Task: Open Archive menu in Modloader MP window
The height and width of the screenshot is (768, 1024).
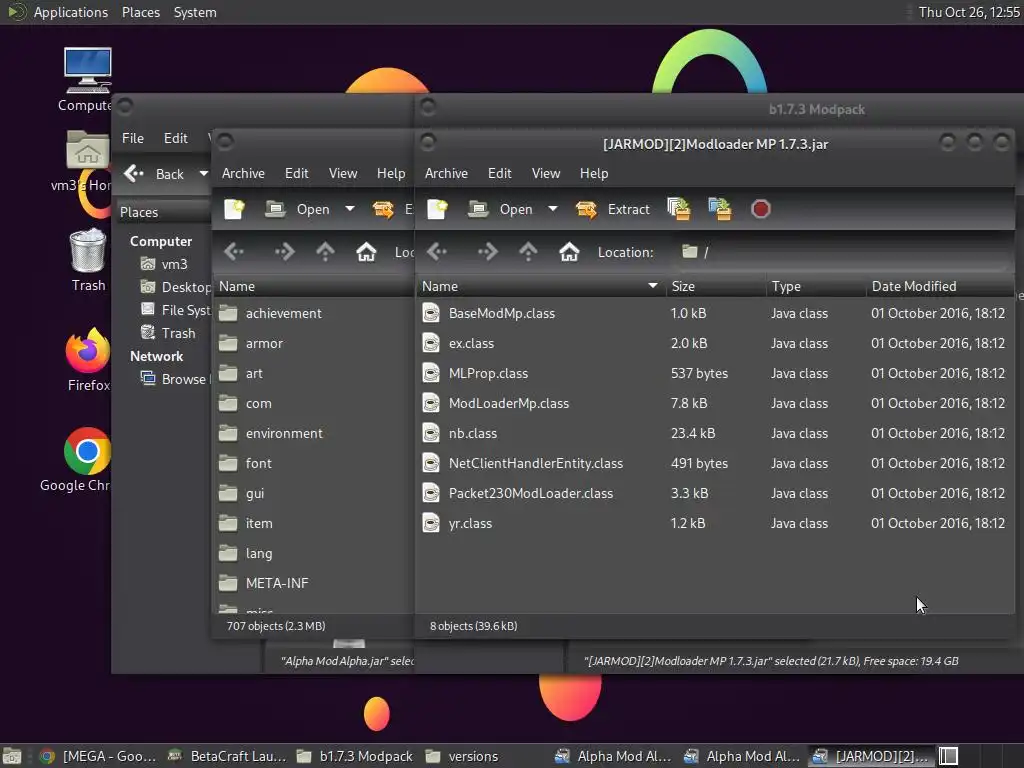Action: pos(446,174)
